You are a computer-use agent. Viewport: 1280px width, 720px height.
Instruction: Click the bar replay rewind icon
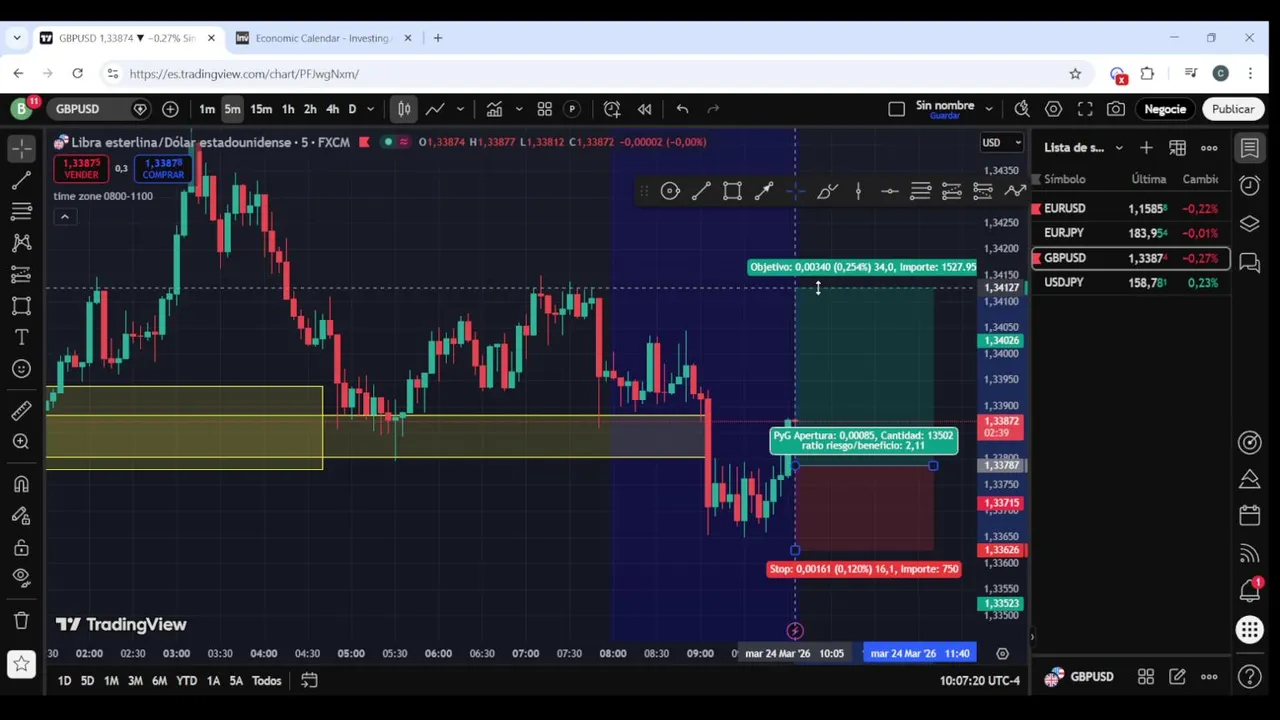[645, 109]
